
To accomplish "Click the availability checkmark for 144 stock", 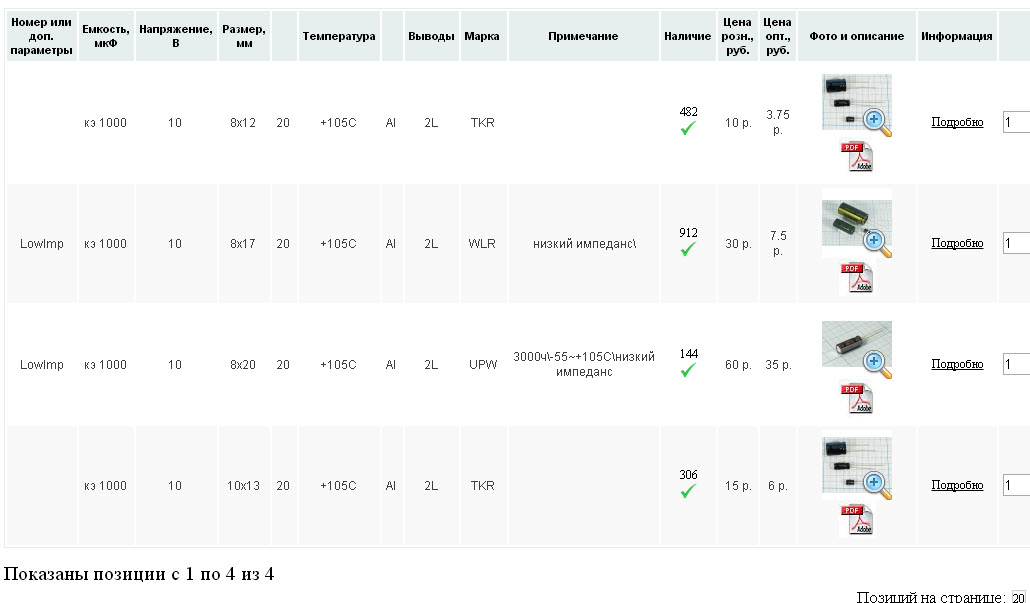I will [688, 370].
